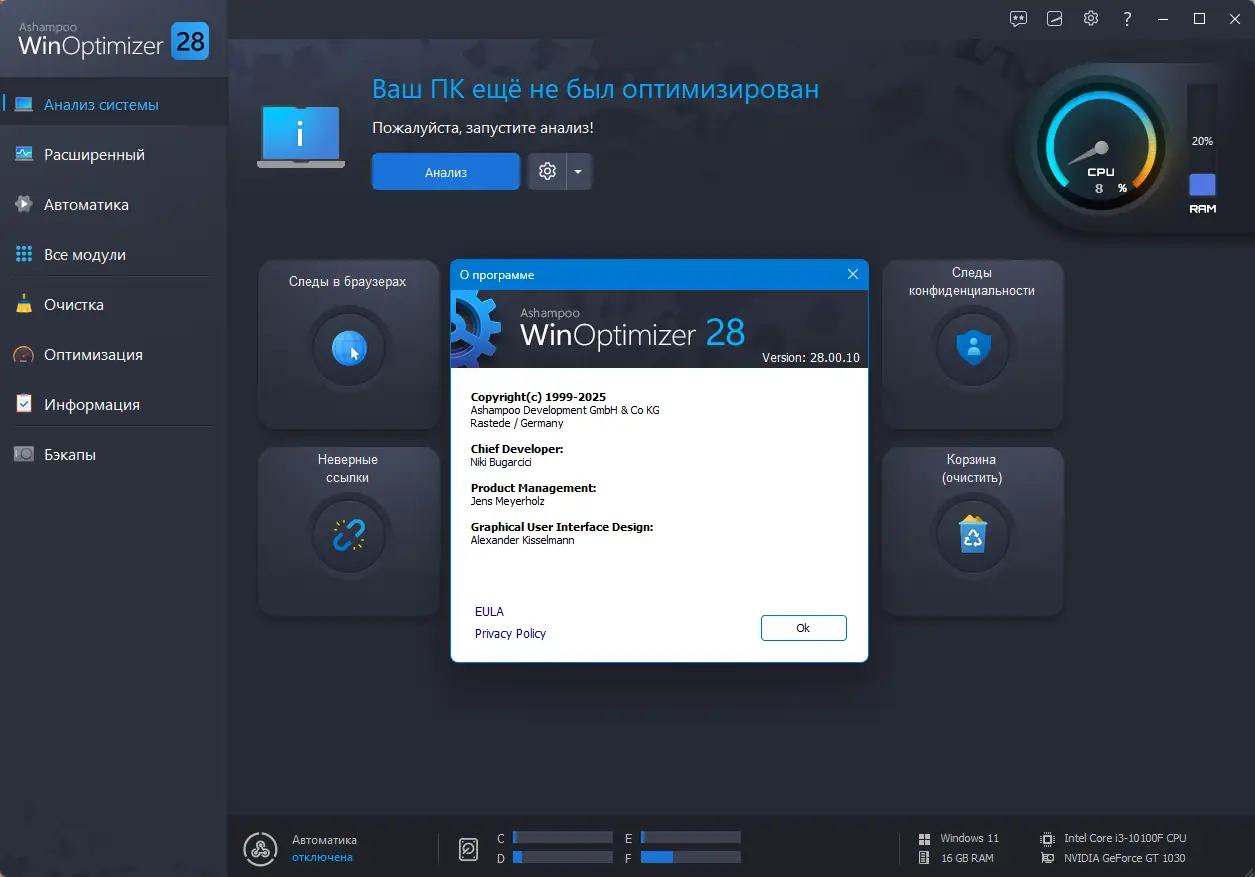Click the hard drive icon in status bar
The width and height of the screenshot is (1255, 877).
(x=468, y=849)
